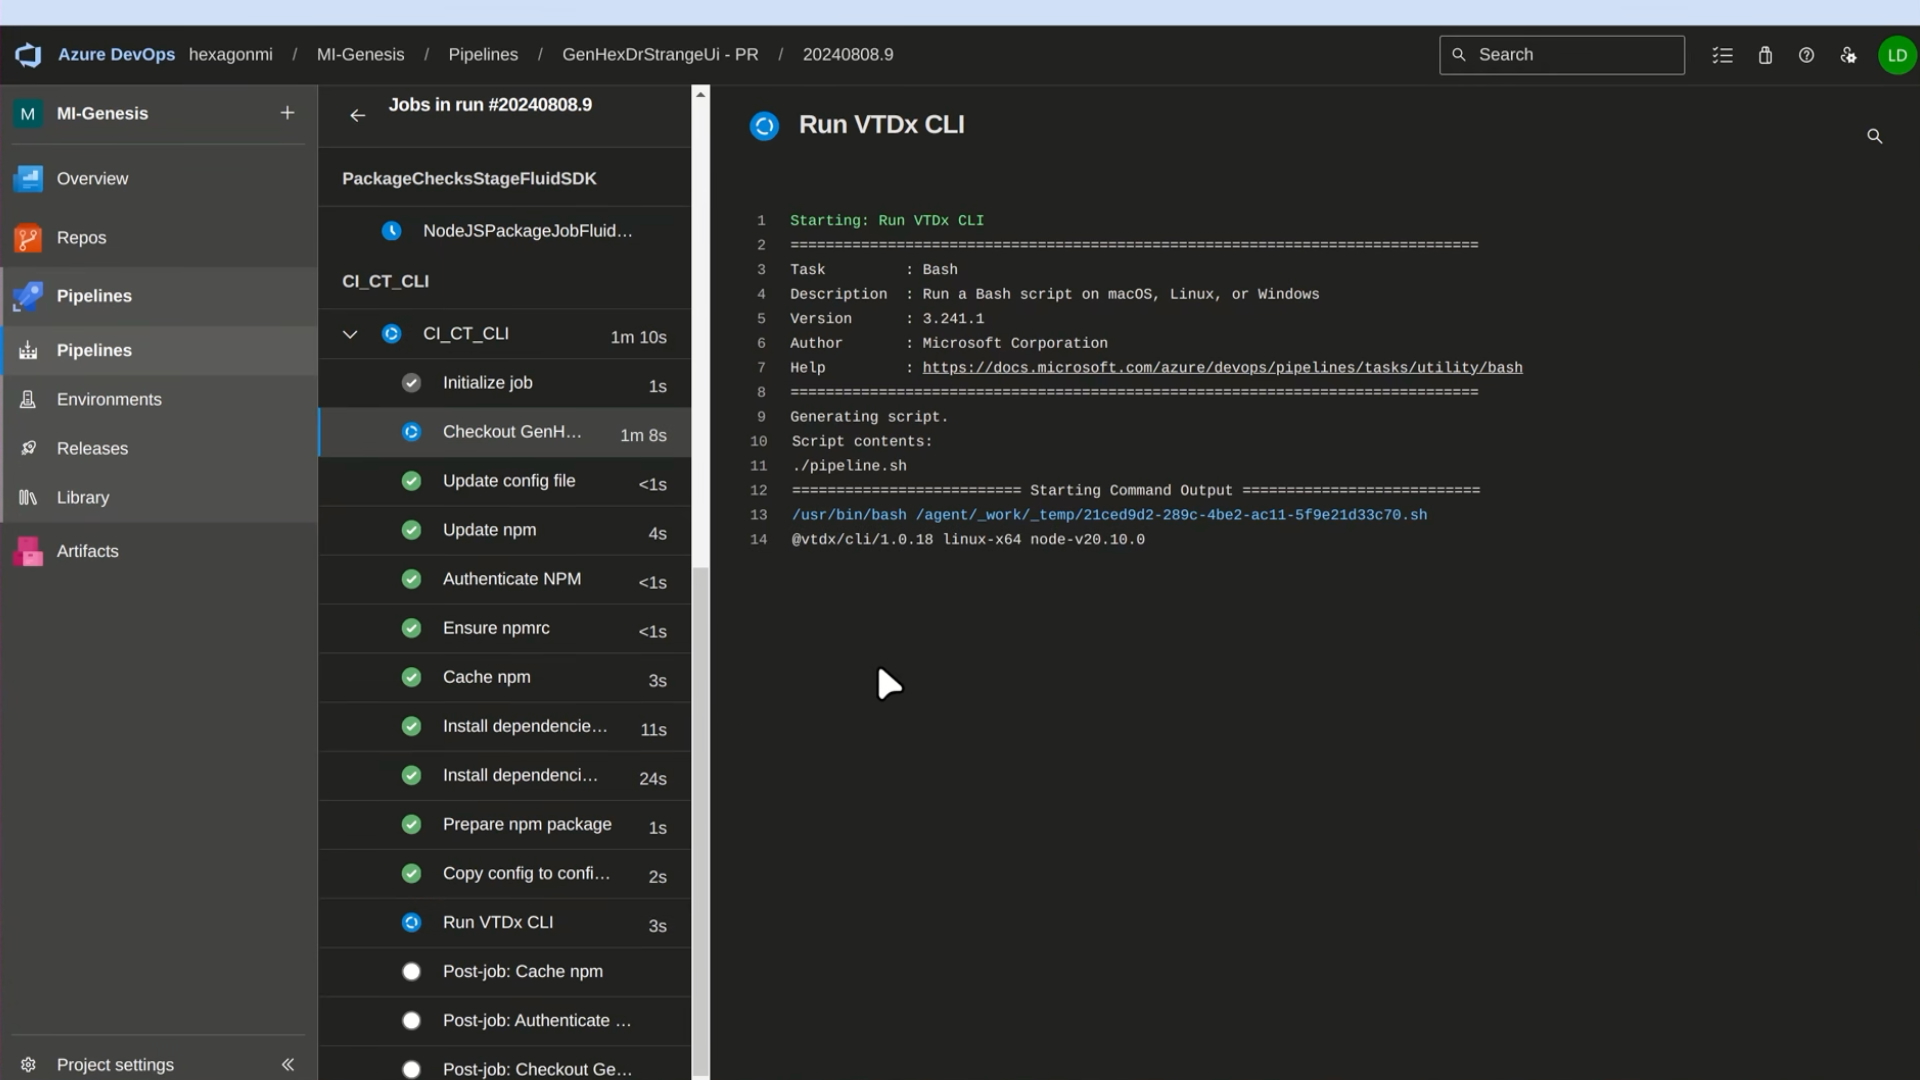
Task: Open the Marketplace shopping bag icon
Action: pyautogui.click(x=1765, y=55)
